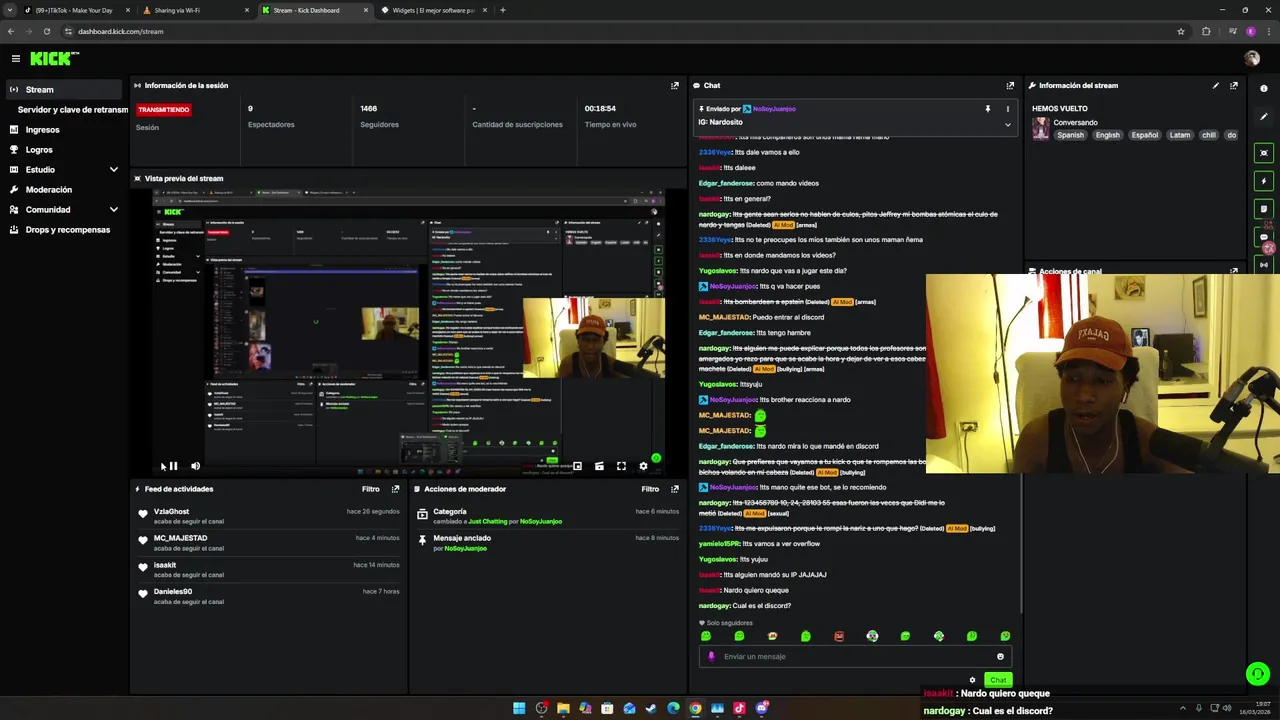The height and width of the screenshot is (720, 1280).
Task: Open chat settings gear icon
Action: point(972,680)
